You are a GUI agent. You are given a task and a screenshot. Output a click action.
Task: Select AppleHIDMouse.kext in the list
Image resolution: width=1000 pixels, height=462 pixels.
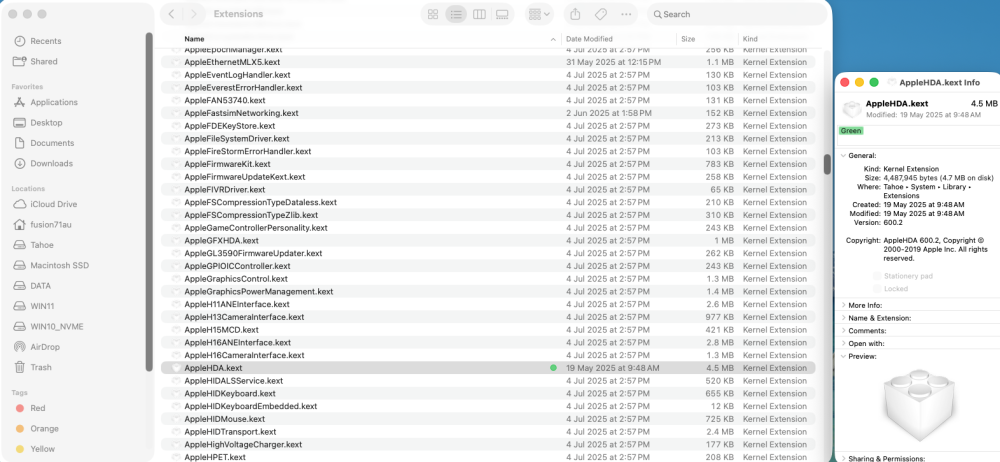tap(488, 419)
